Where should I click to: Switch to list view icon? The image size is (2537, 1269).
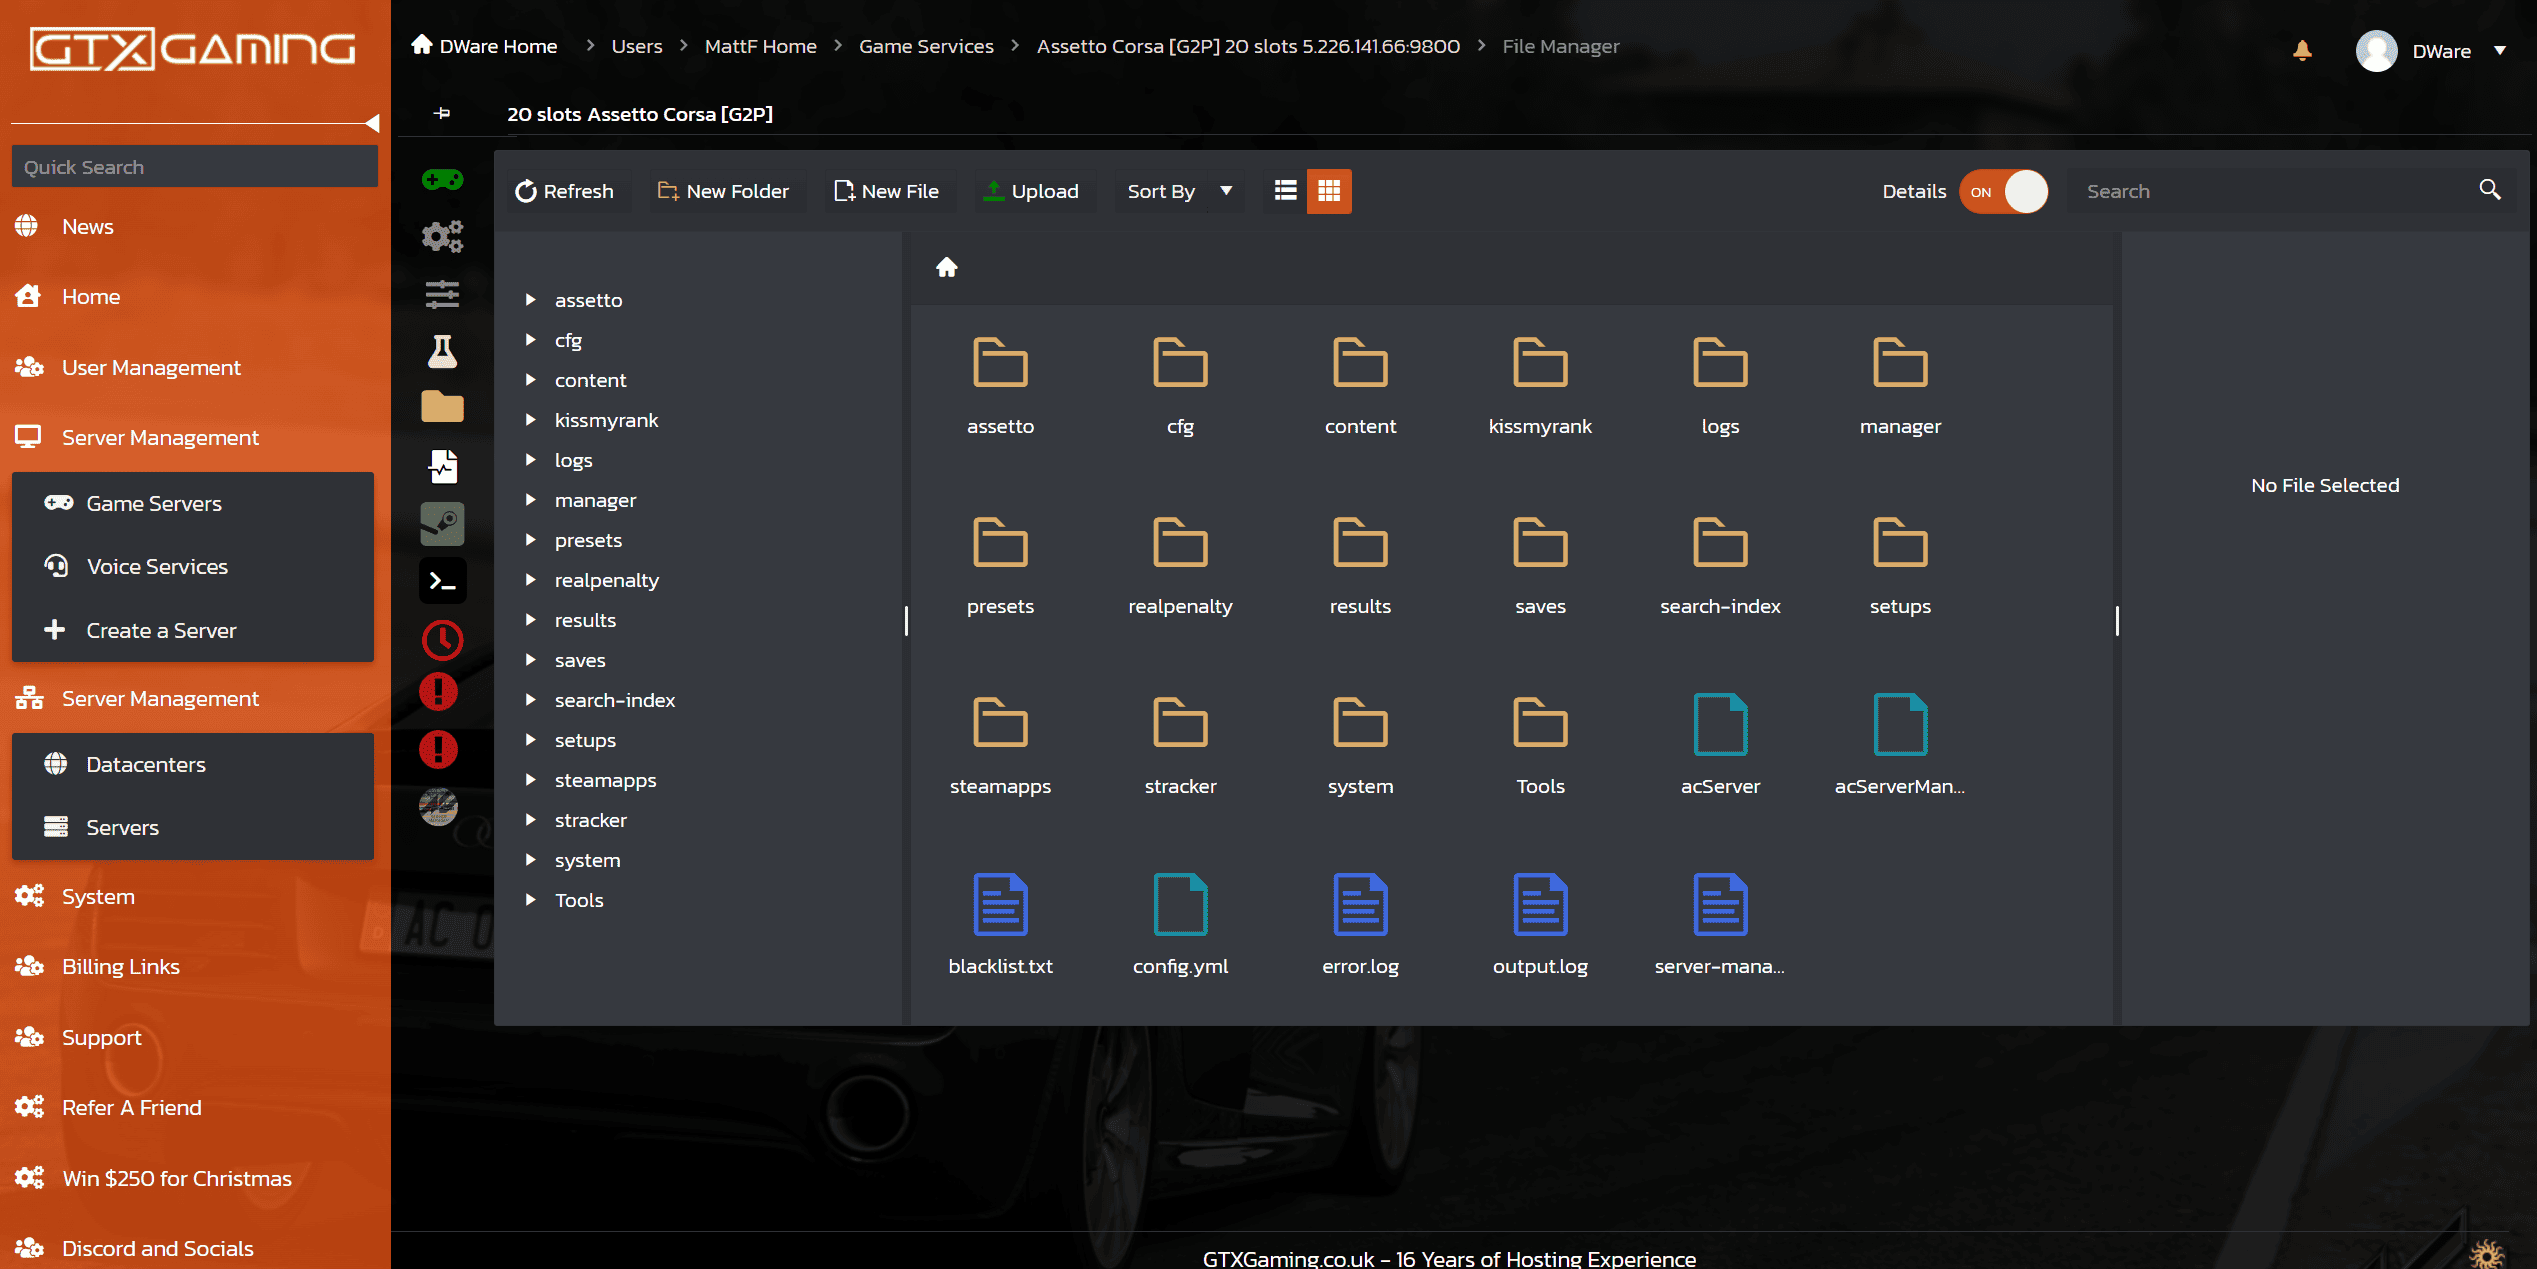(1286, 191)
